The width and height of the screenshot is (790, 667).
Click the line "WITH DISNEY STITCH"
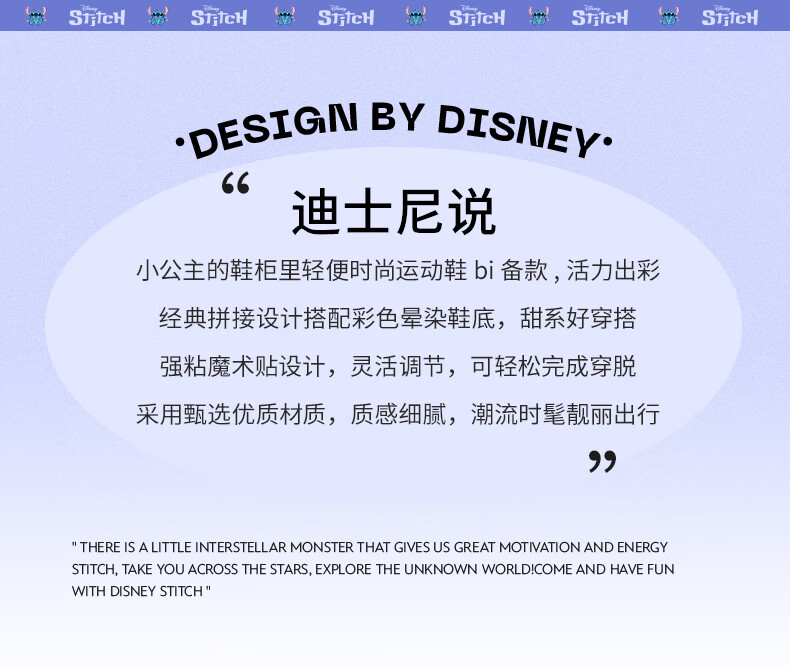(x=141, y=591)
